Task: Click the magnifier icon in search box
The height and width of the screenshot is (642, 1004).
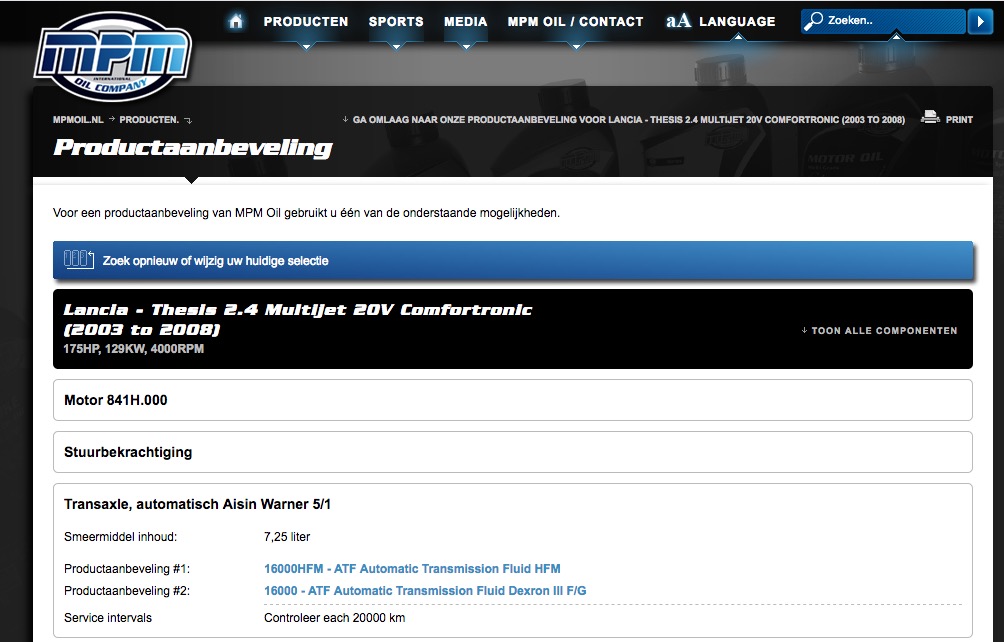Action: pos(813,20)
